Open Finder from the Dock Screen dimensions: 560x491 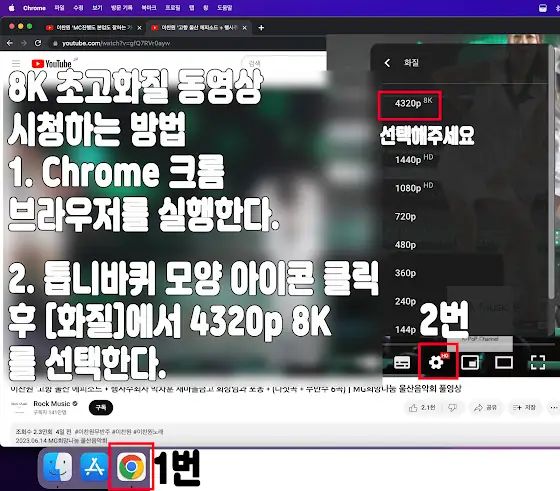coord(58,467)
